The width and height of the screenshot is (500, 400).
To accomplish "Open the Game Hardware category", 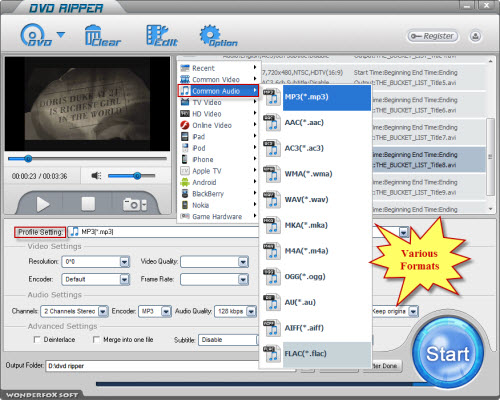I will tap(218, 217).
